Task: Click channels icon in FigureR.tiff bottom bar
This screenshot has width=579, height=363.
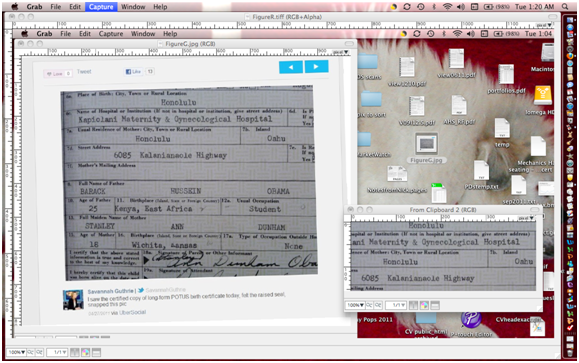Action: (x=75, y=352)
